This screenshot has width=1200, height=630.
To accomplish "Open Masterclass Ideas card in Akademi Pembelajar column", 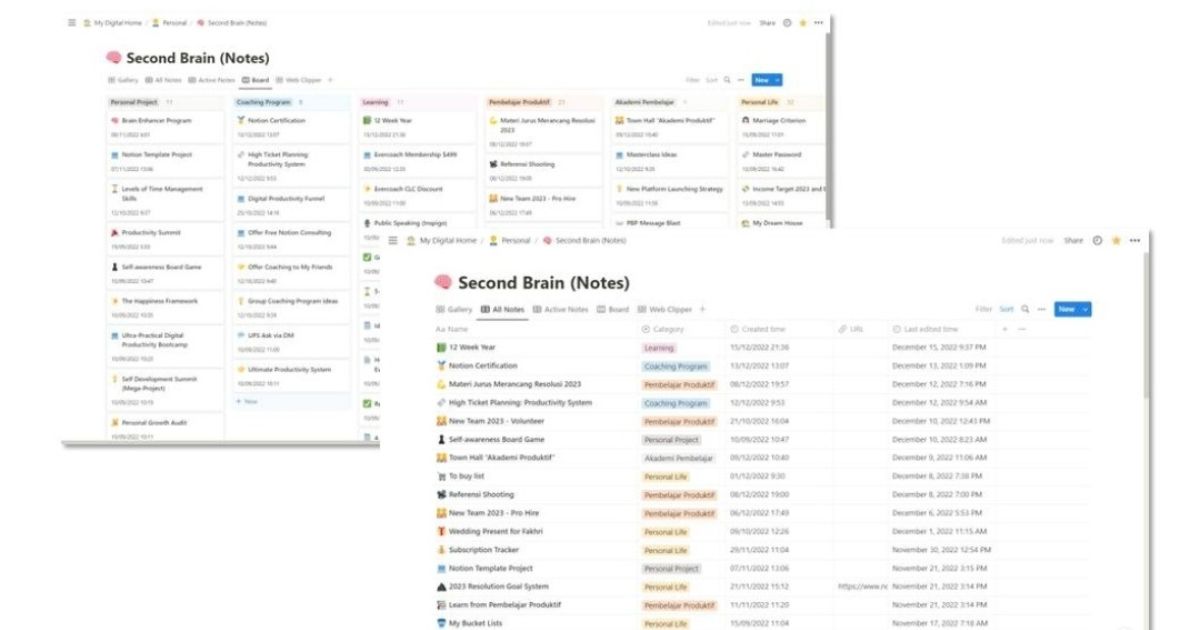I will click(671, 160).
